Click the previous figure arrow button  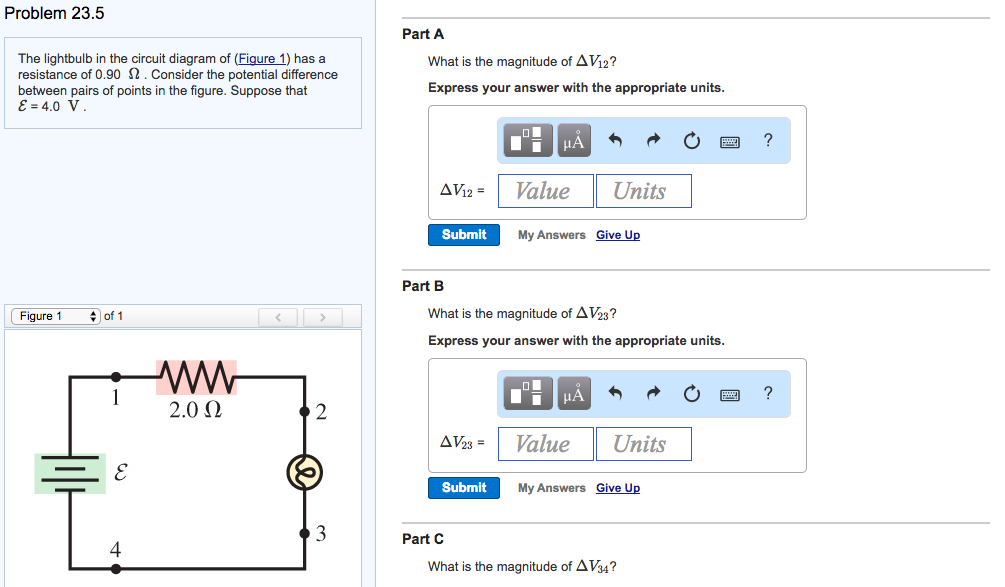(x=278, y=317)
